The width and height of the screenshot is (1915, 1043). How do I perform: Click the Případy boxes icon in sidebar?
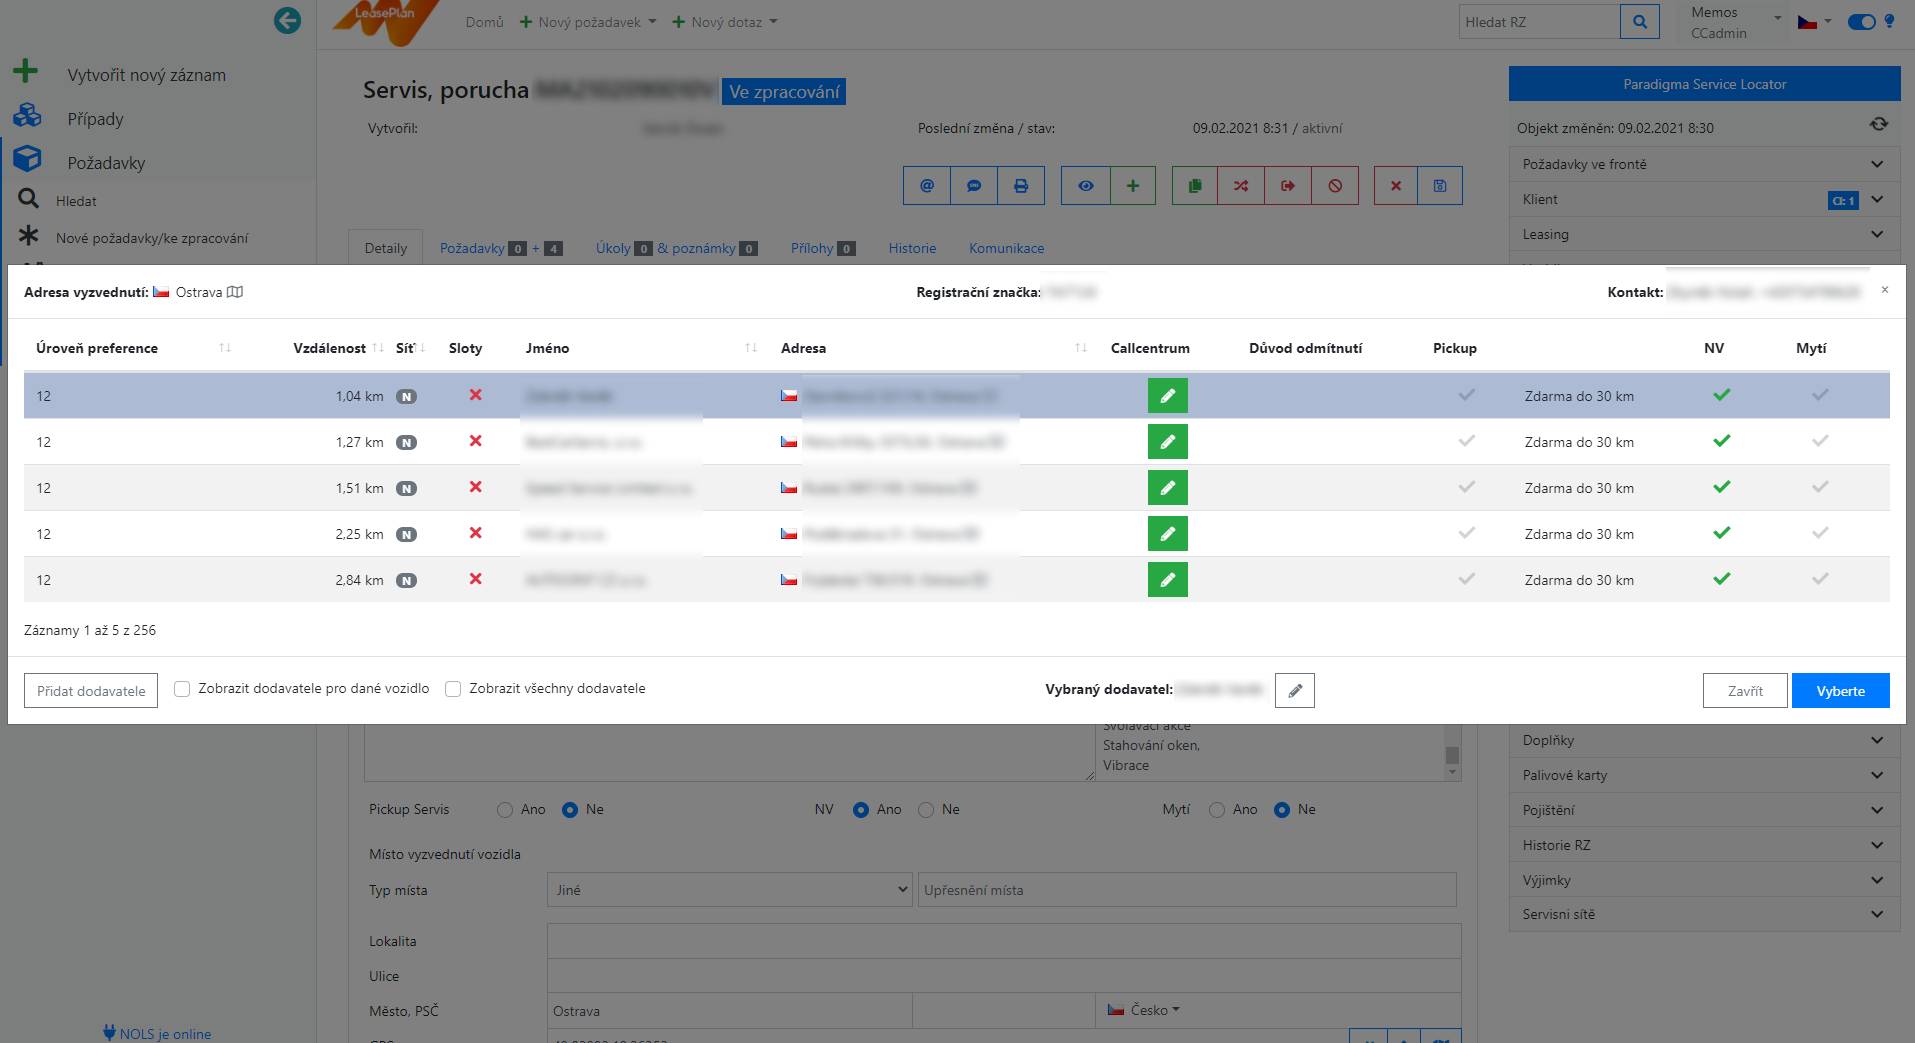pyautogui.click(x=27, y=117)
